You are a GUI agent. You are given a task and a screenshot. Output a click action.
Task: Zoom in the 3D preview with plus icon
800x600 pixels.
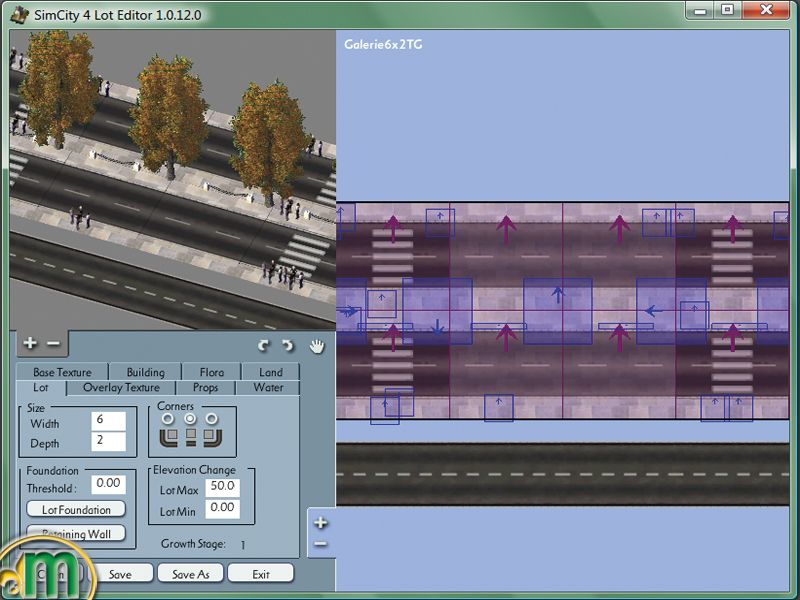coord(30,343)
